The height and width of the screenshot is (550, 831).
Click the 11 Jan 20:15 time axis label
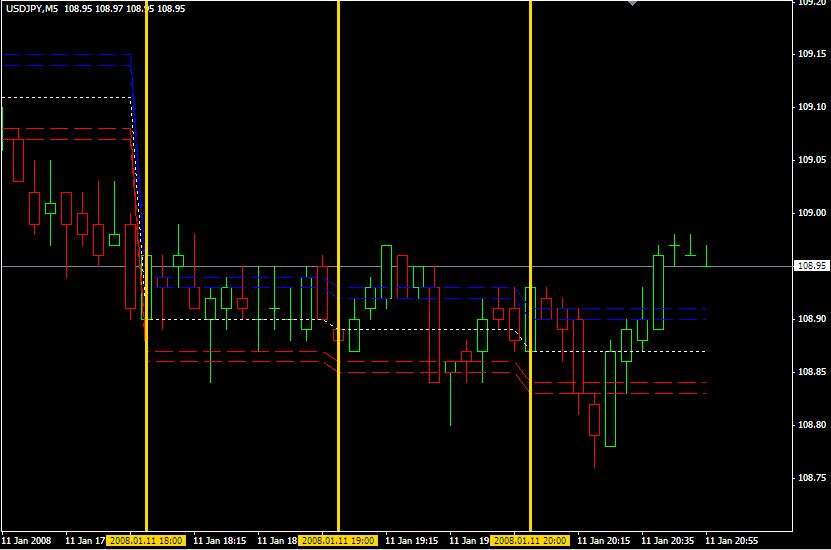(603, 540)
